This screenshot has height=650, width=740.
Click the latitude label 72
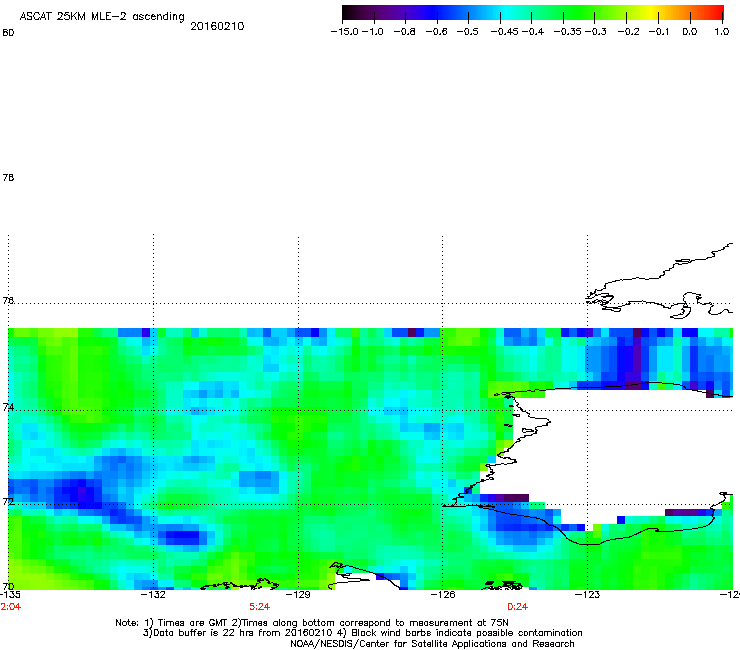tap(8, 502)
